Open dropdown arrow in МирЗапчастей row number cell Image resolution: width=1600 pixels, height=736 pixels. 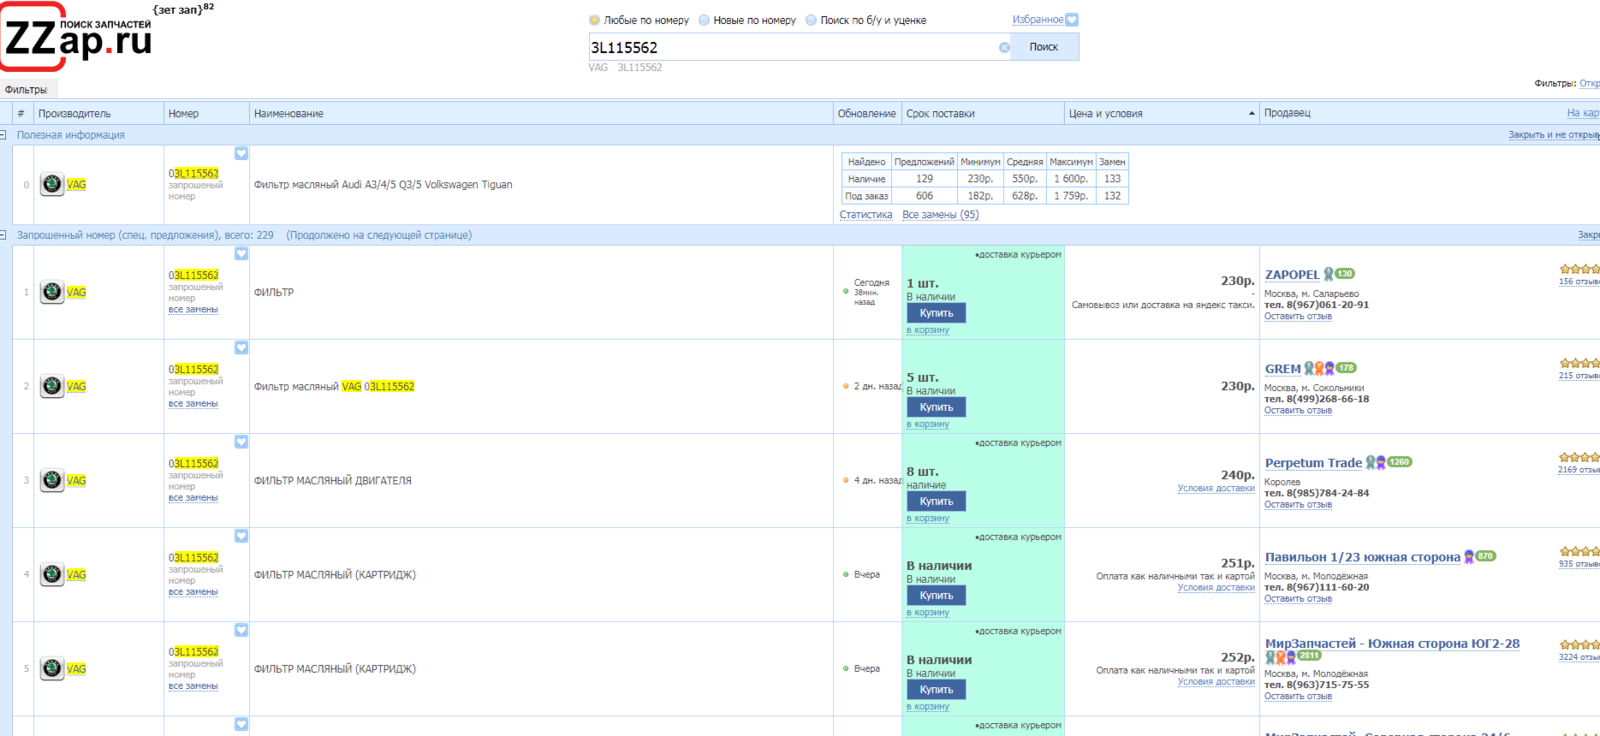tap(241, 630)
